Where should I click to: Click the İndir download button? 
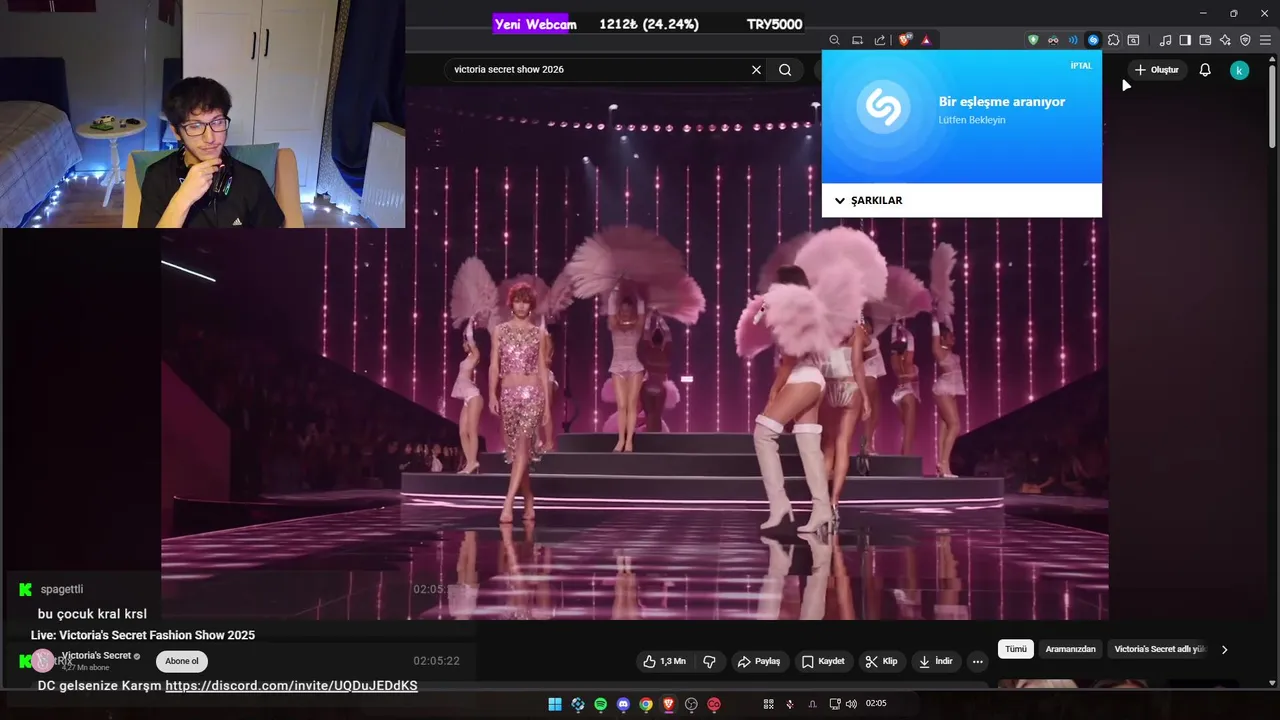pos(935,661)
